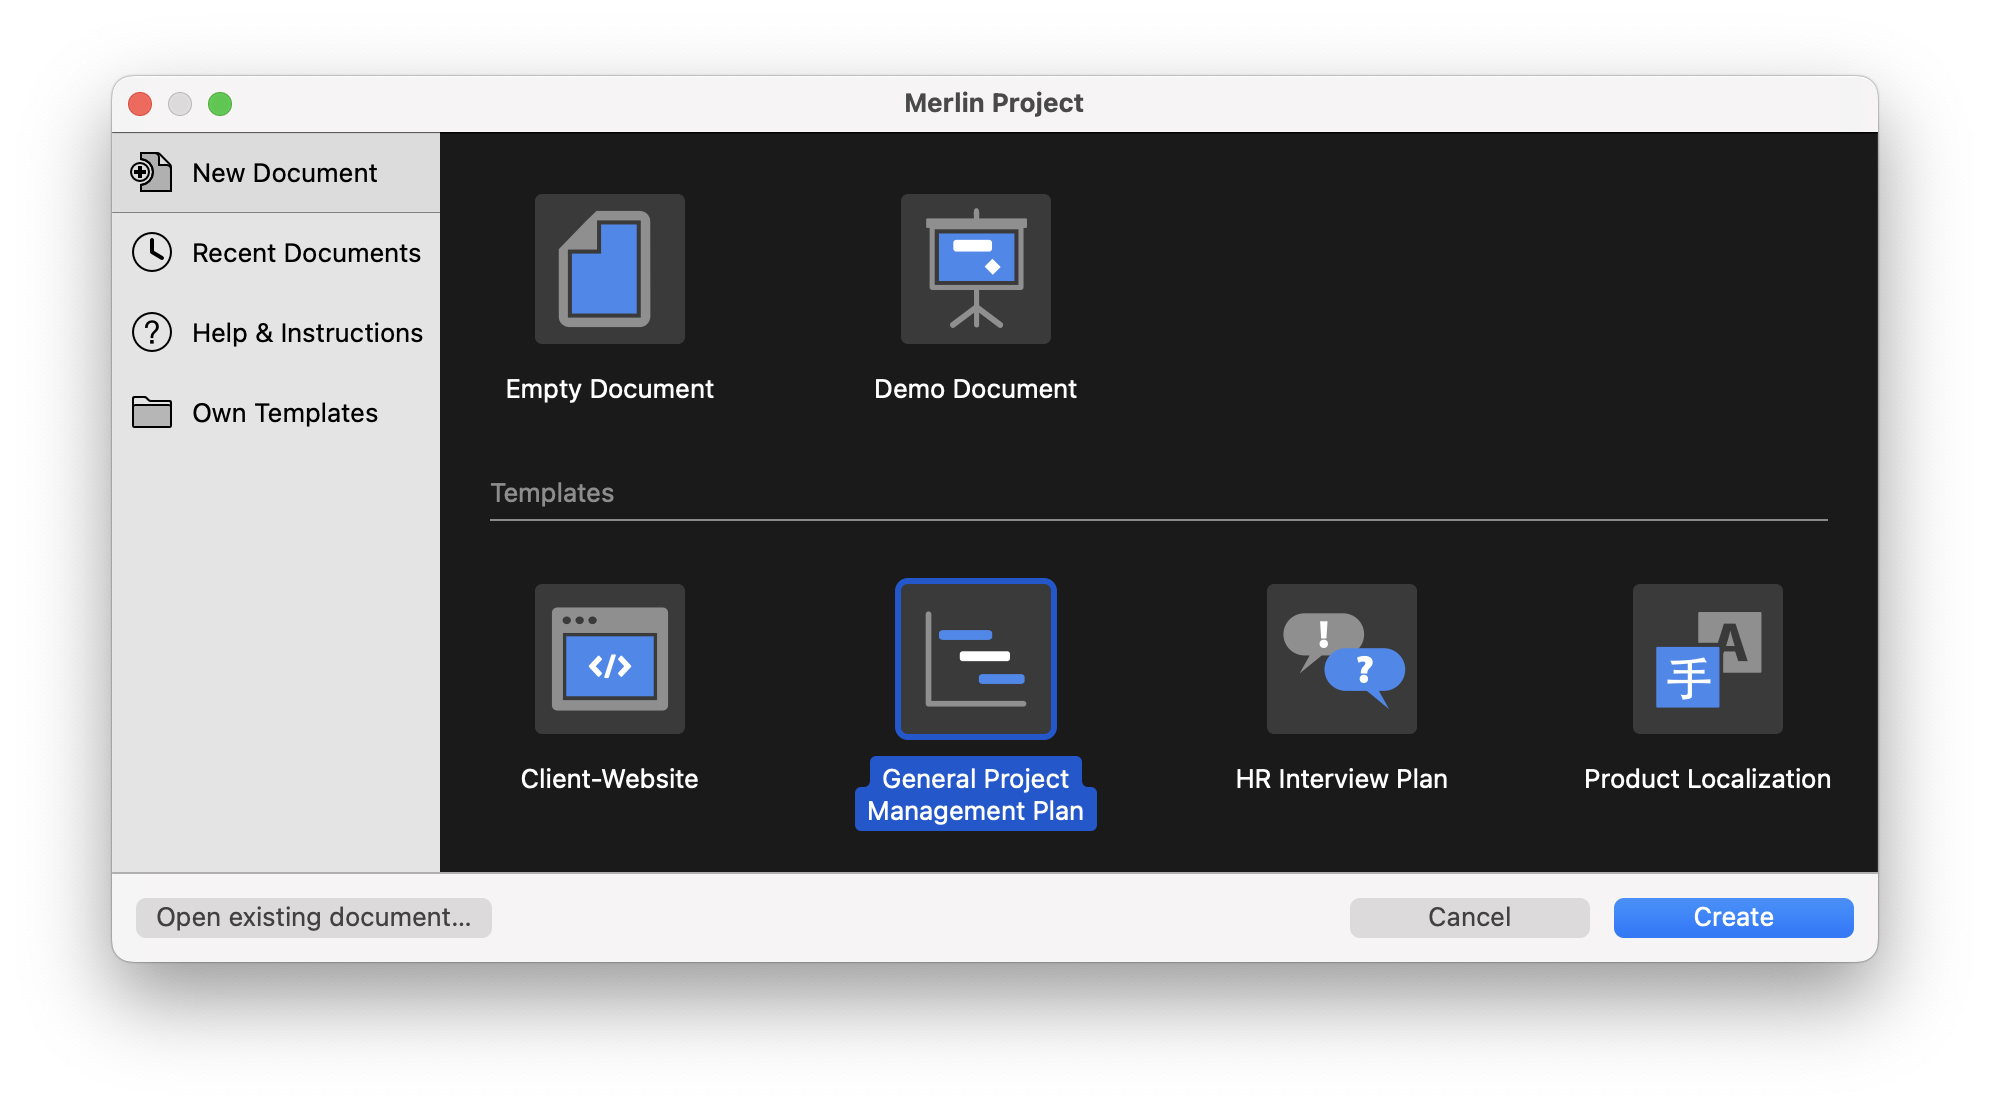Viewport: 1990px width, 1110px height.
Task: Click the General Project Management Plan icon
Action: [975, 658]
